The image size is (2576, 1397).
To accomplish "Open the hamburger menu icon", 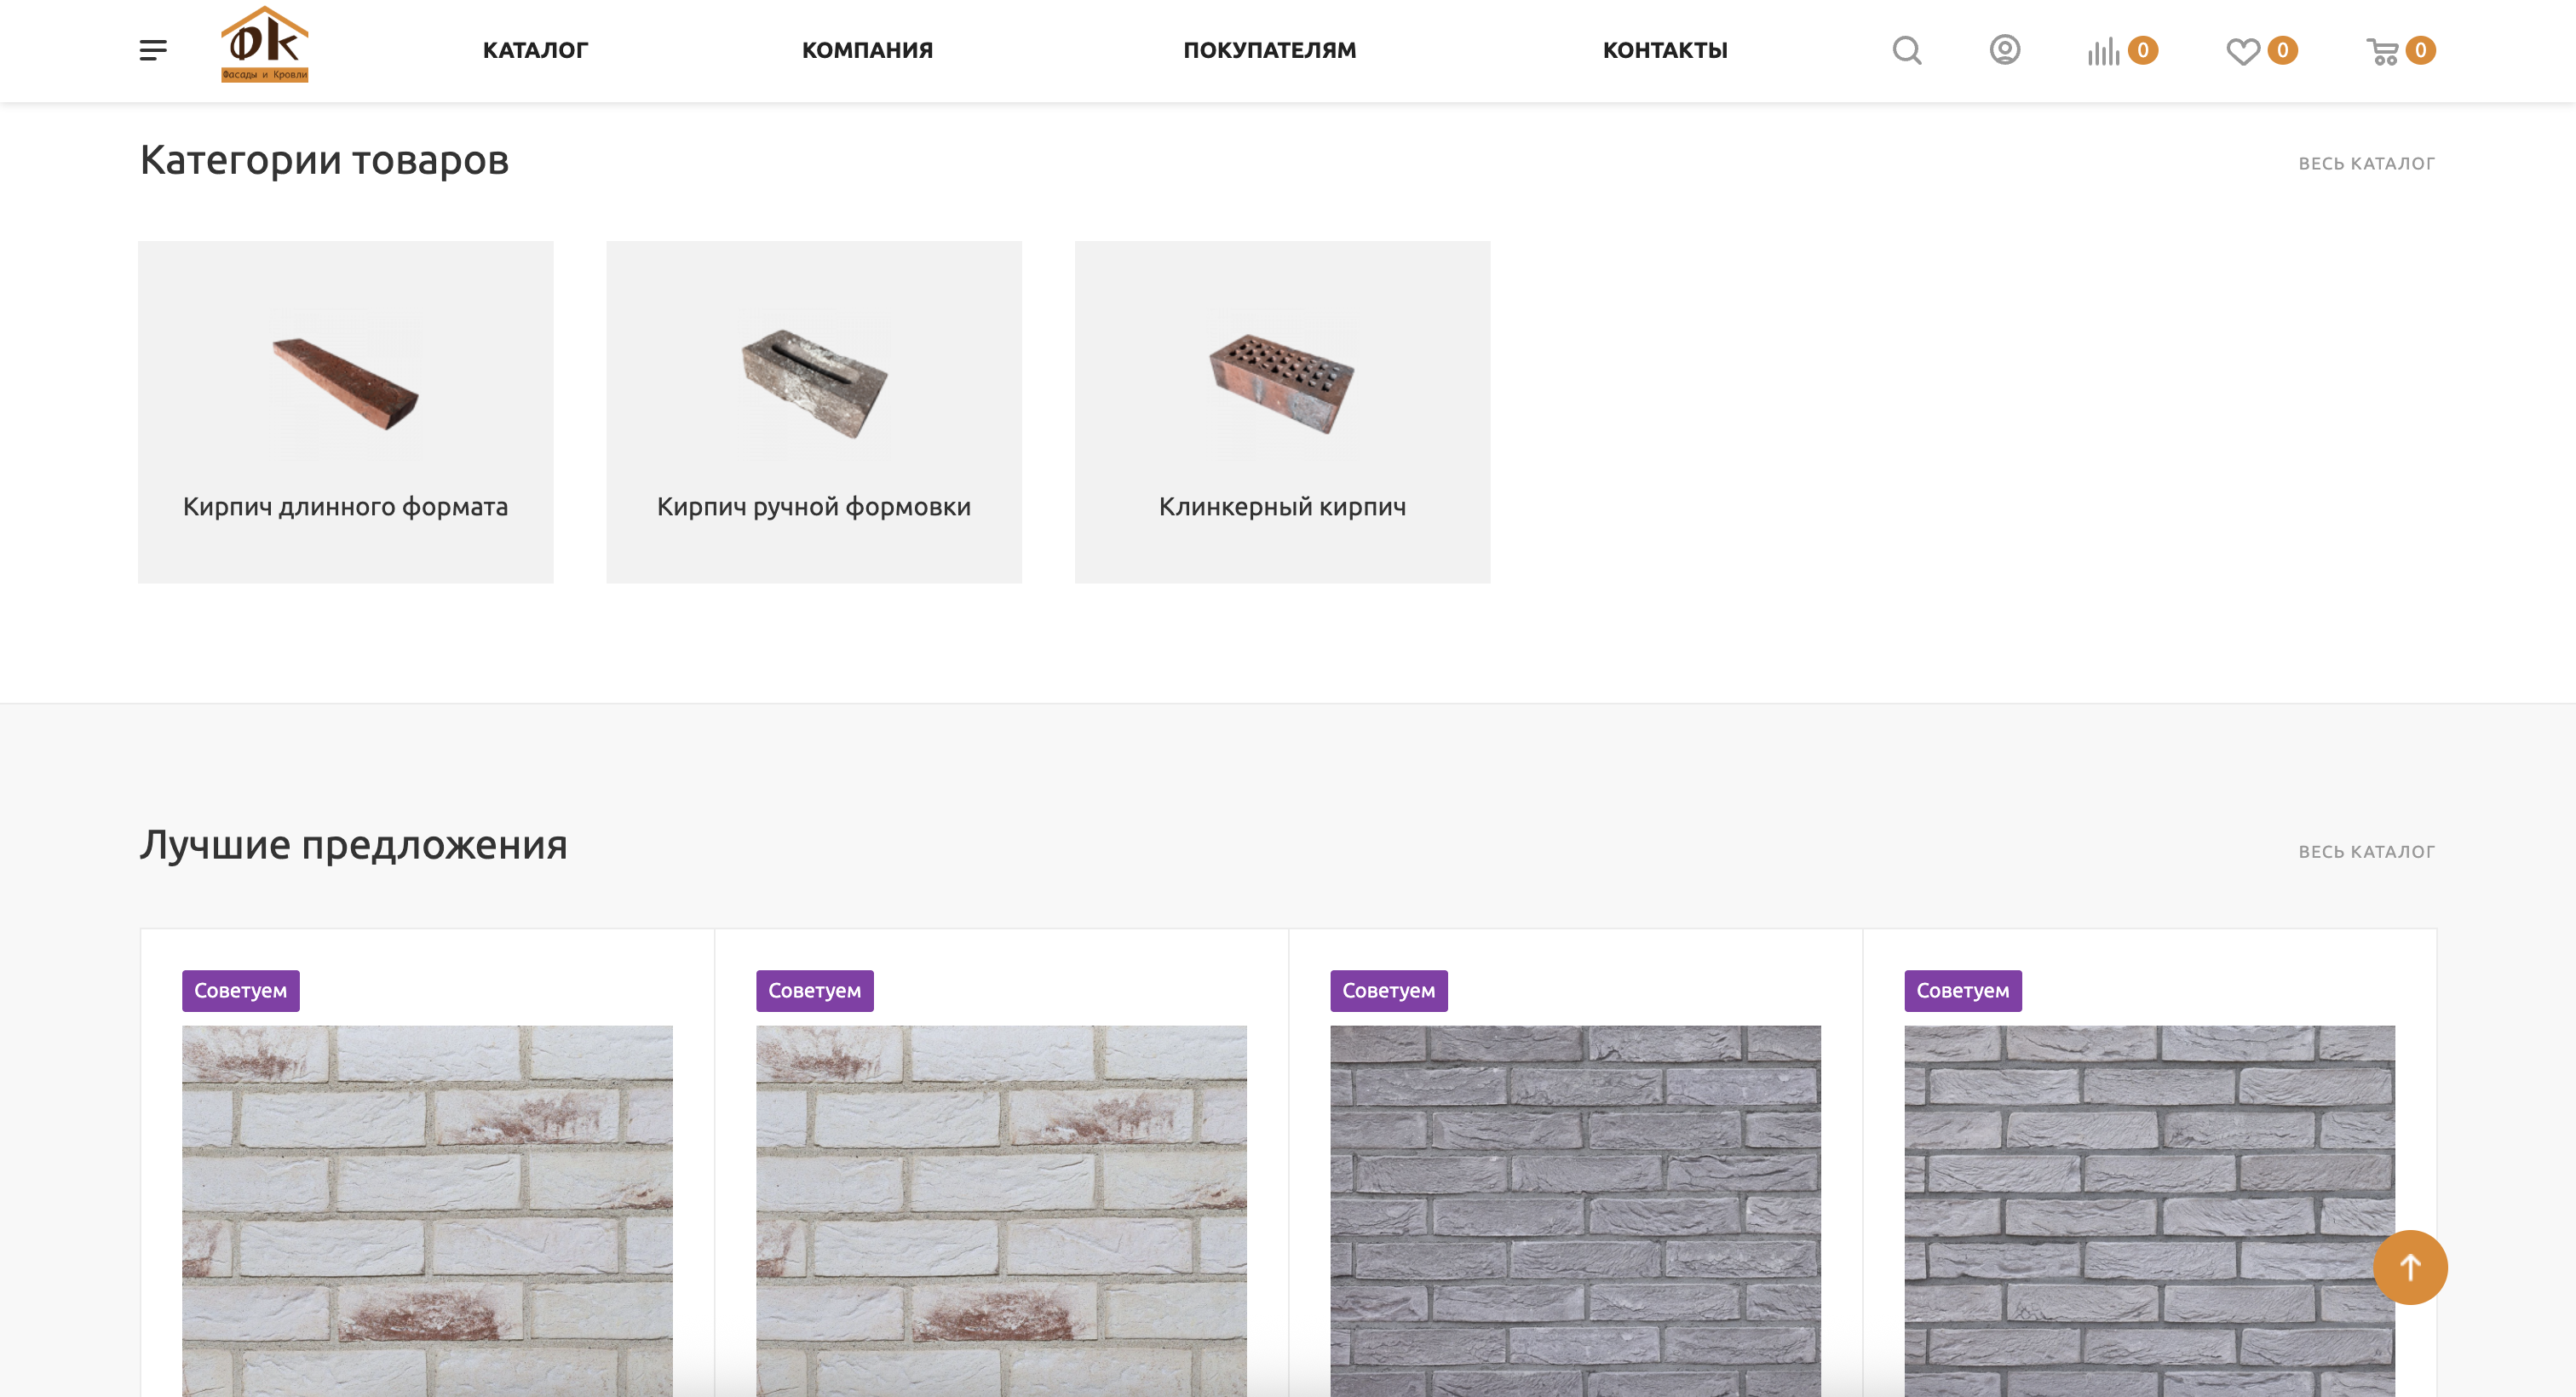I will pyautogui.click(x=153, y=50).
